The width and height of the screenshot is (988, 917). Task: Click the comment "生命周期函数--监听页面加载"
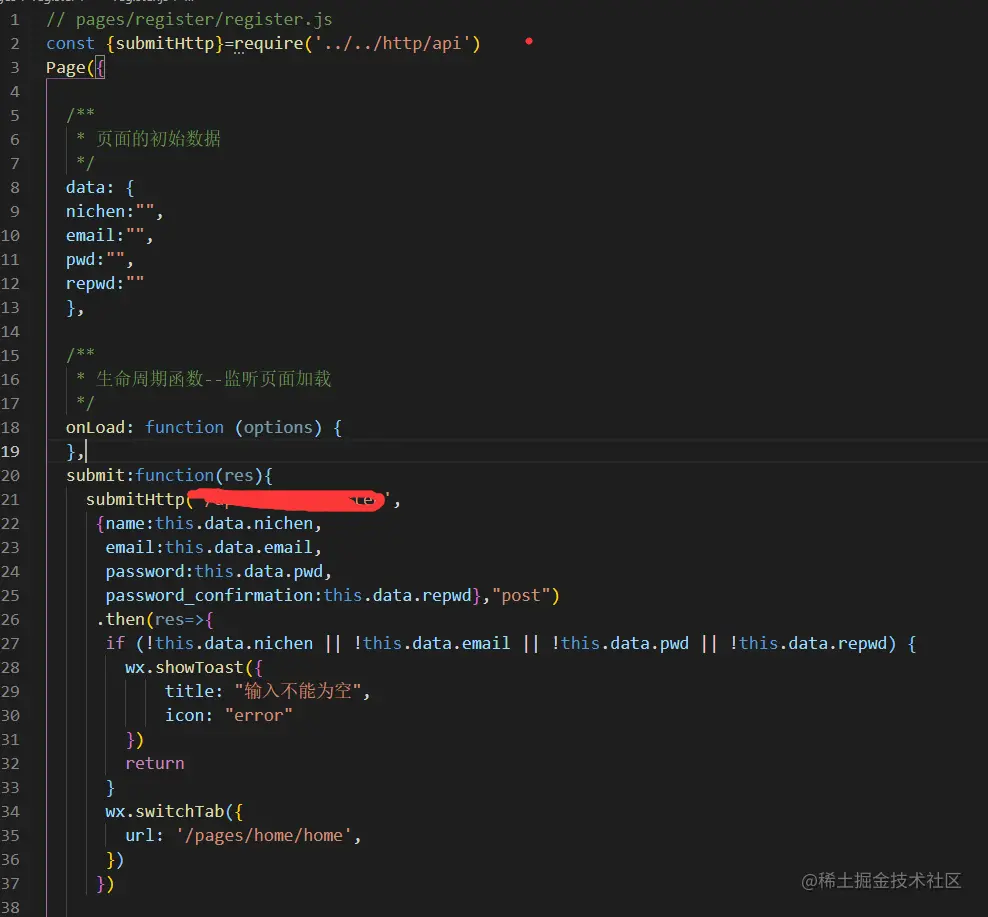click(x=213, y=379)
